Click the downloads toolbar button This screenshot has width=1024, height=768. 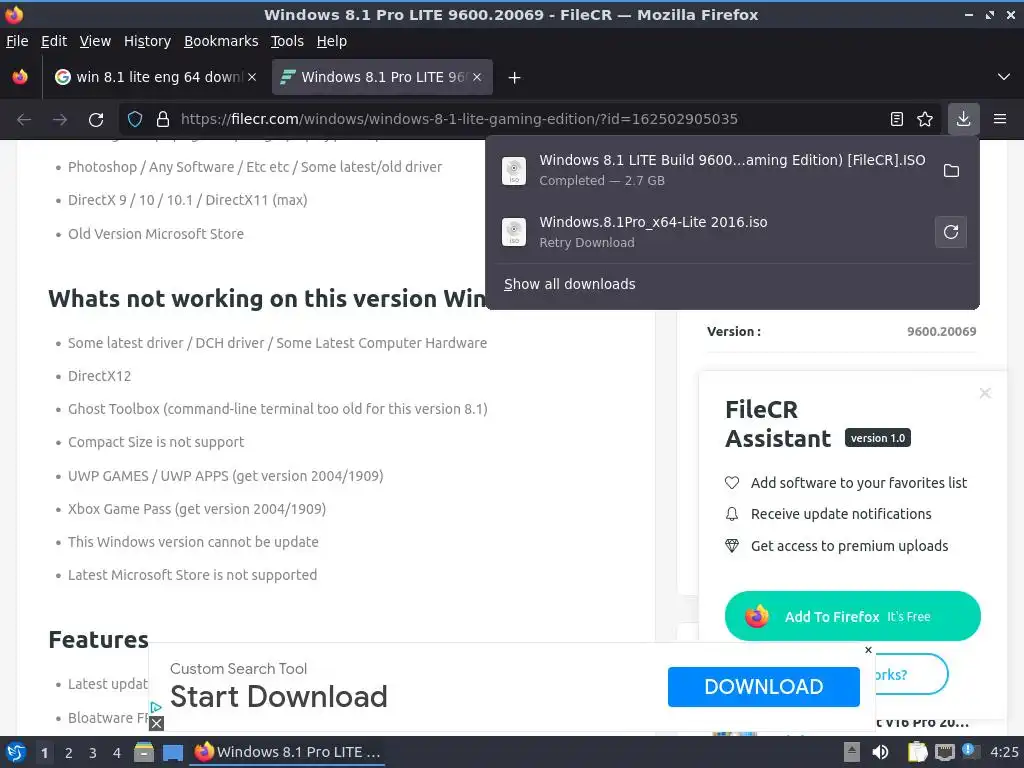(963, 119)
